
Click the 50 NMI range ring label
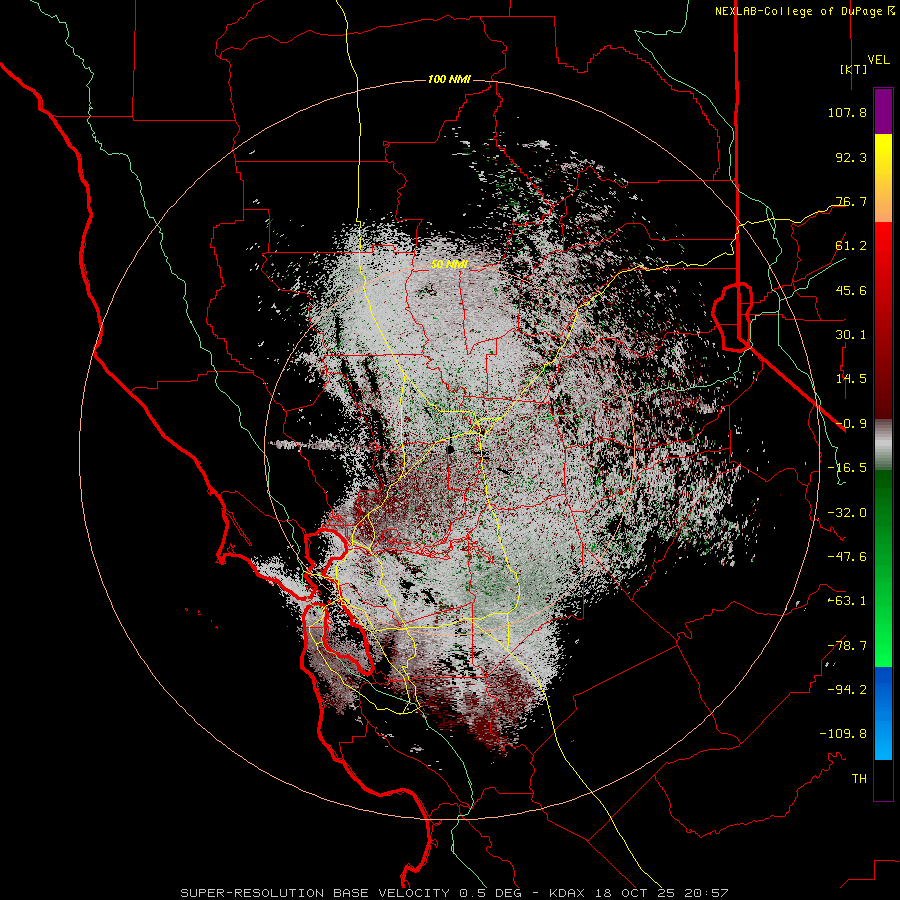tap(449, 265)
